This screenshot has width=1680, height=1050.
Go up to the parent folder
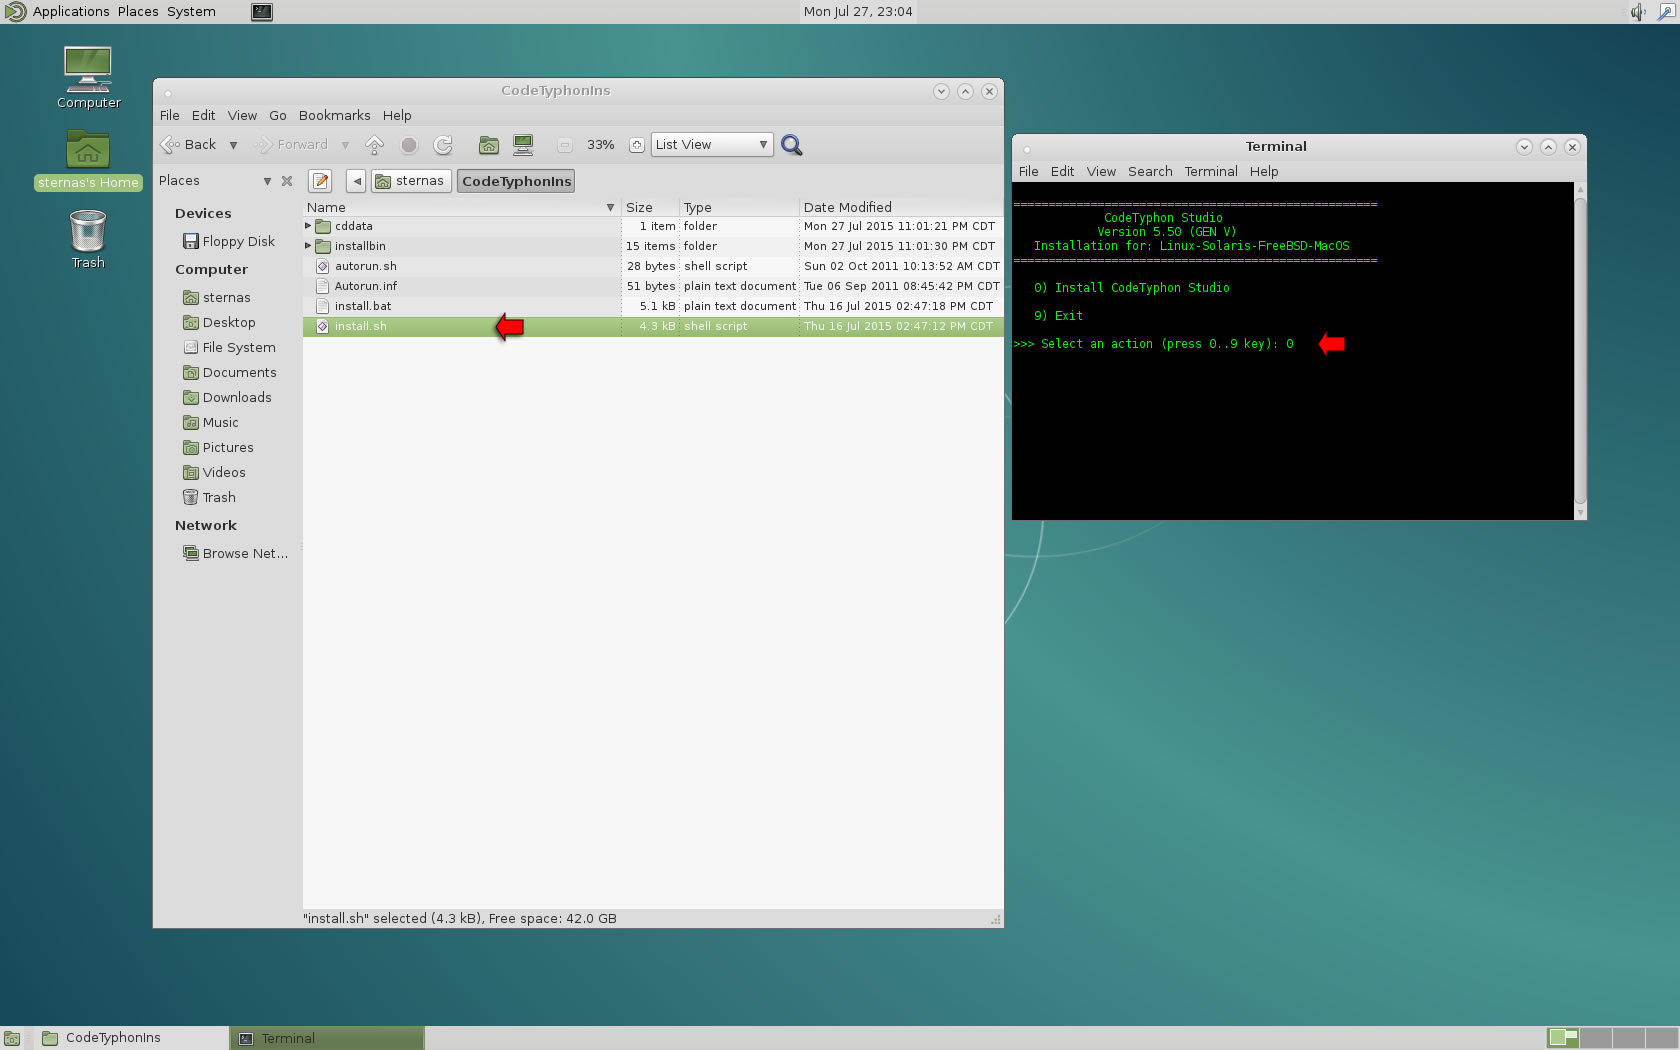[x=374, y=145]
